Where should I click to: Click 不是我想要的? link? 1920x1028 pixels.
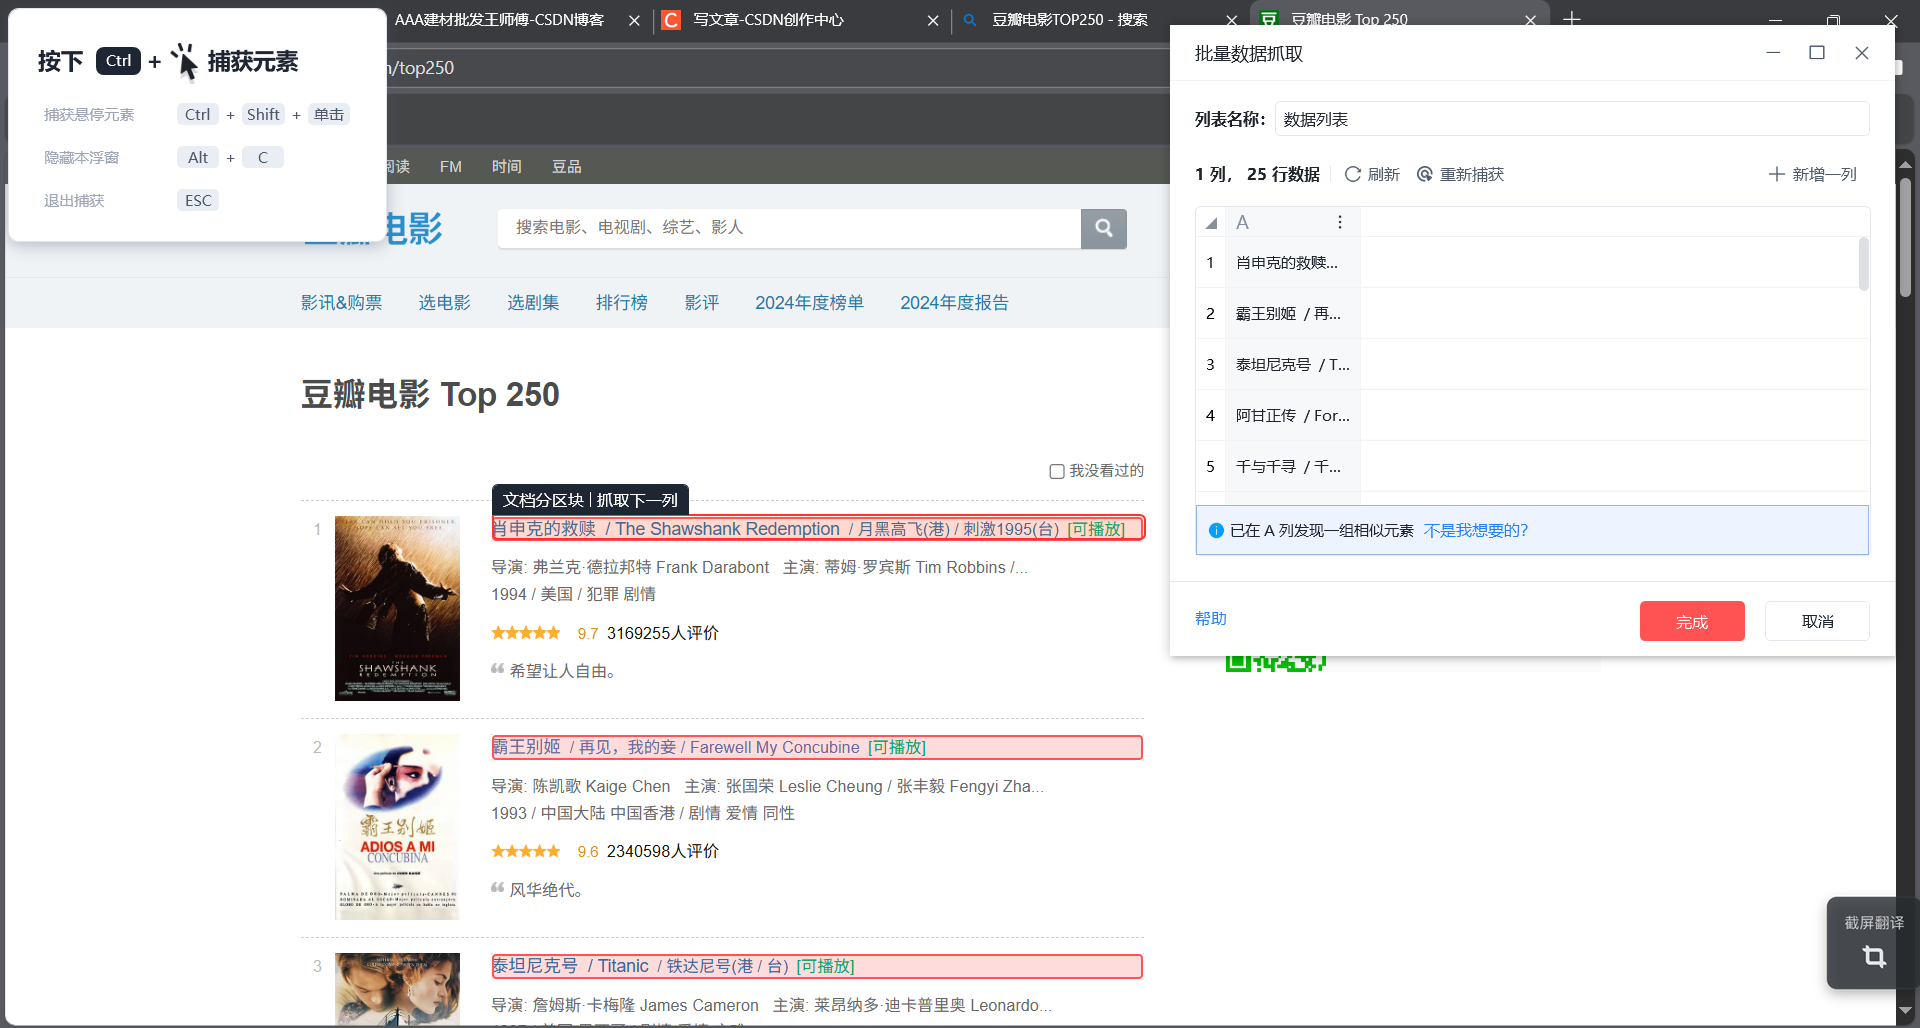[x=1476, y=531]
